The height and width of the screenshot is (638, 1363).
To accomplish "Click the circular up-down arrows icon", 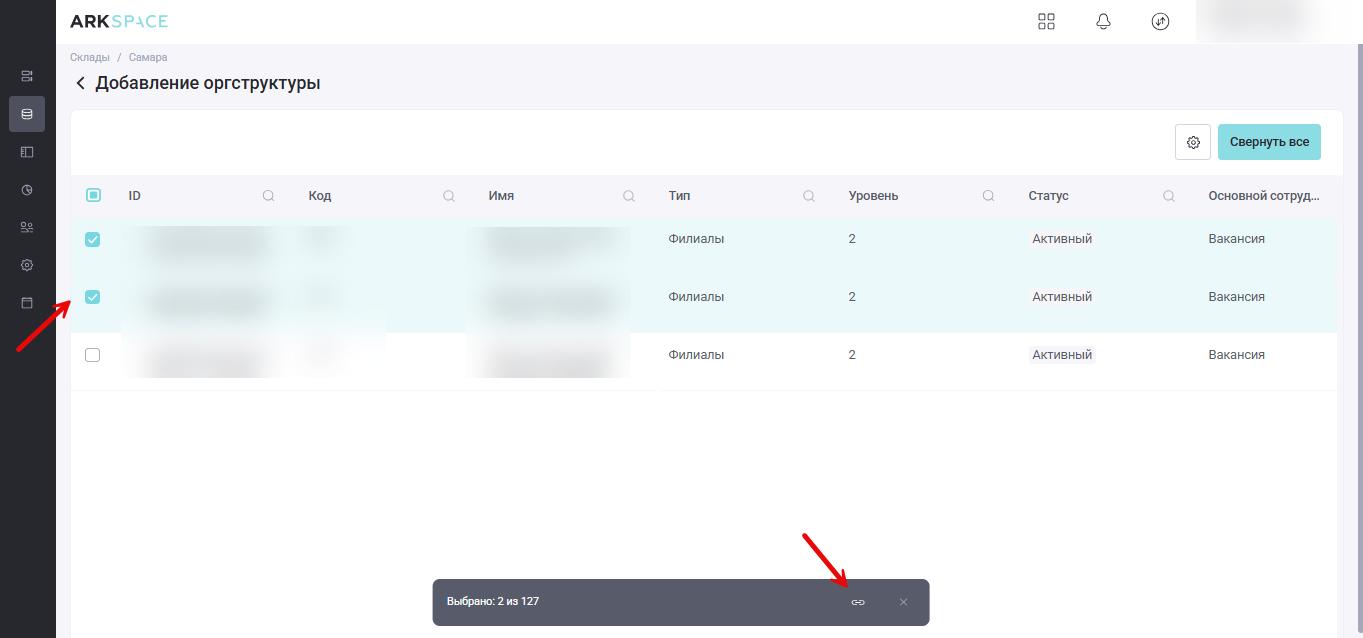I will pyautogui.click(x=1160, y=21).
